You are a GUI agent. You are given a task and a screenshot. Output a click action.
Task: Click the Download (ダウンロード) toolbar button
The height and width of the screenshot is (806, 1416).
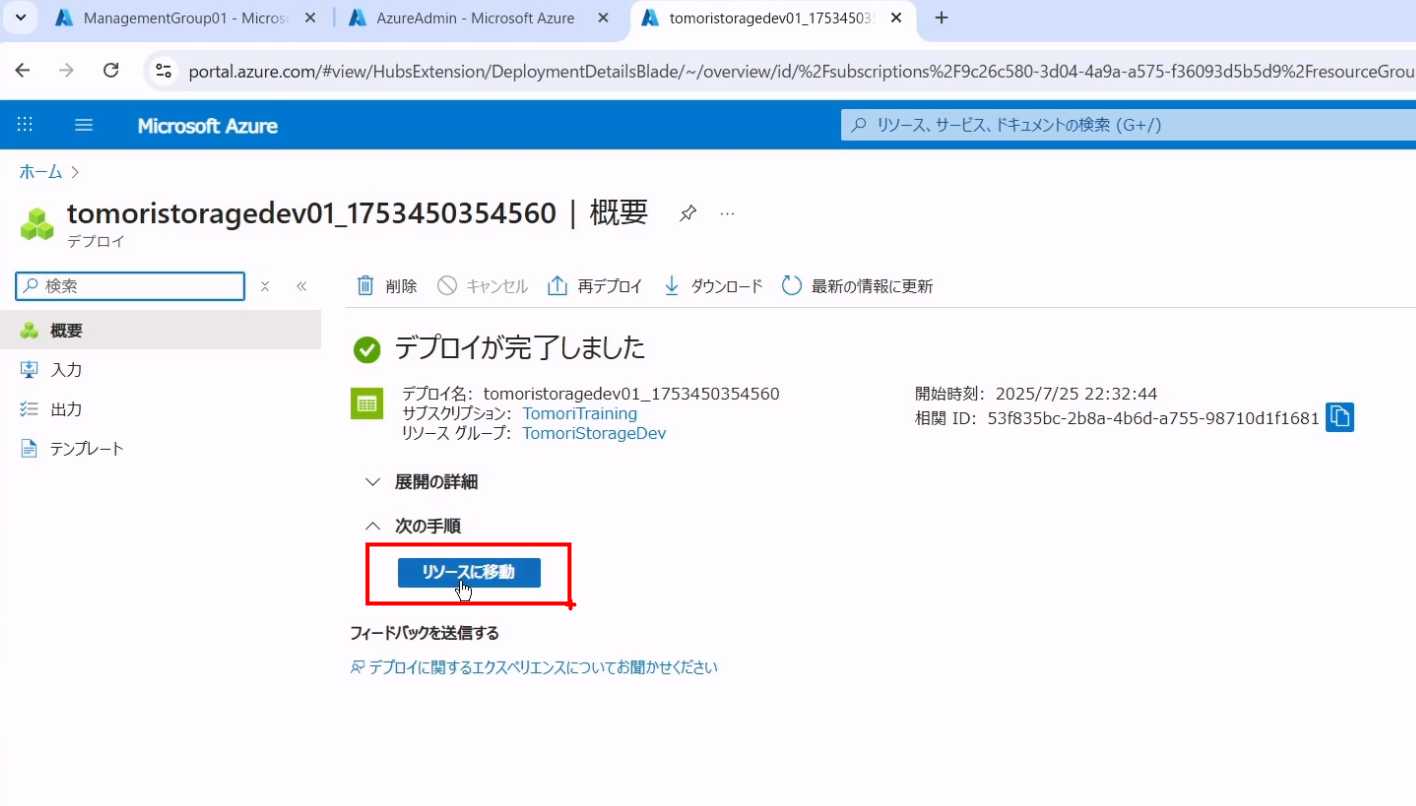[x=713, y=286]
